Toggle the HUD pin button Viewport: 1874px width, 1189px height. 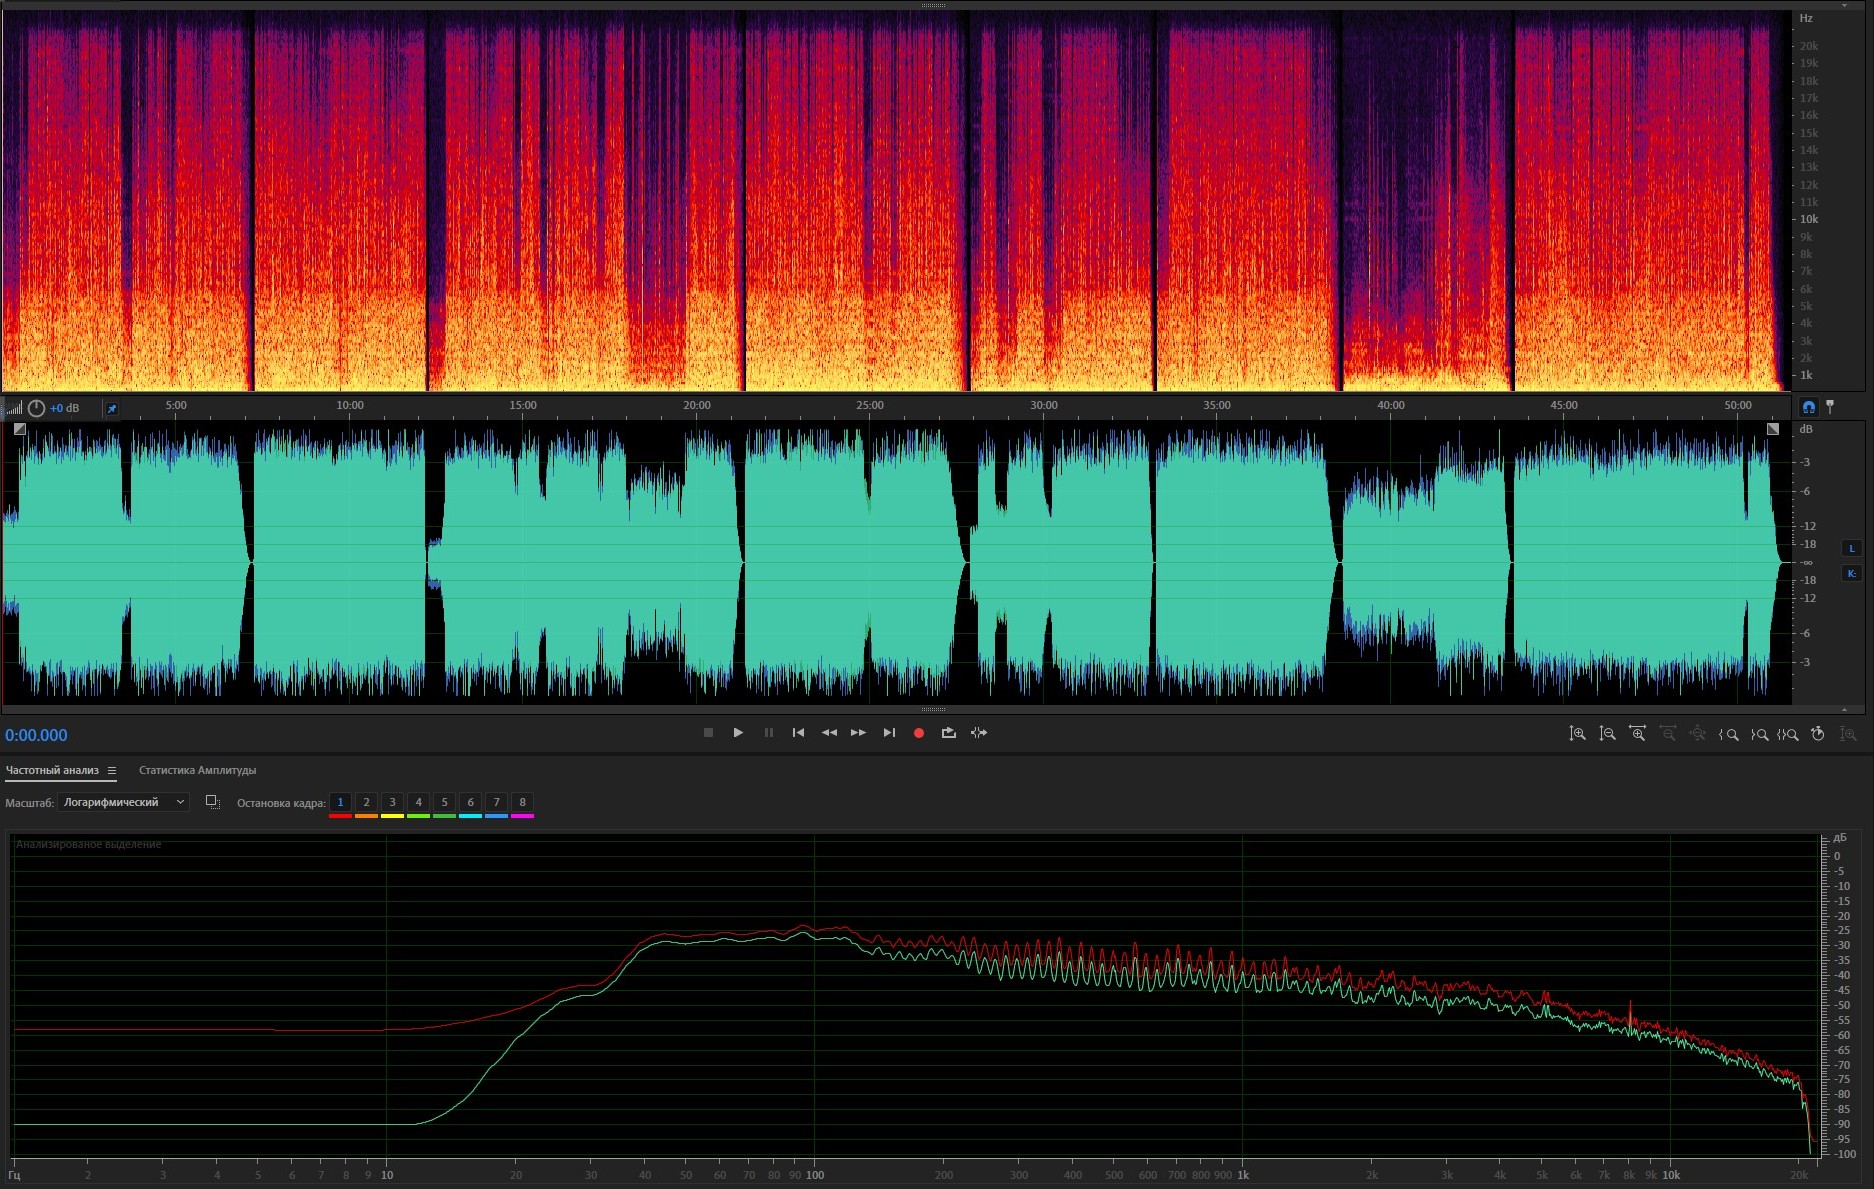112,408
